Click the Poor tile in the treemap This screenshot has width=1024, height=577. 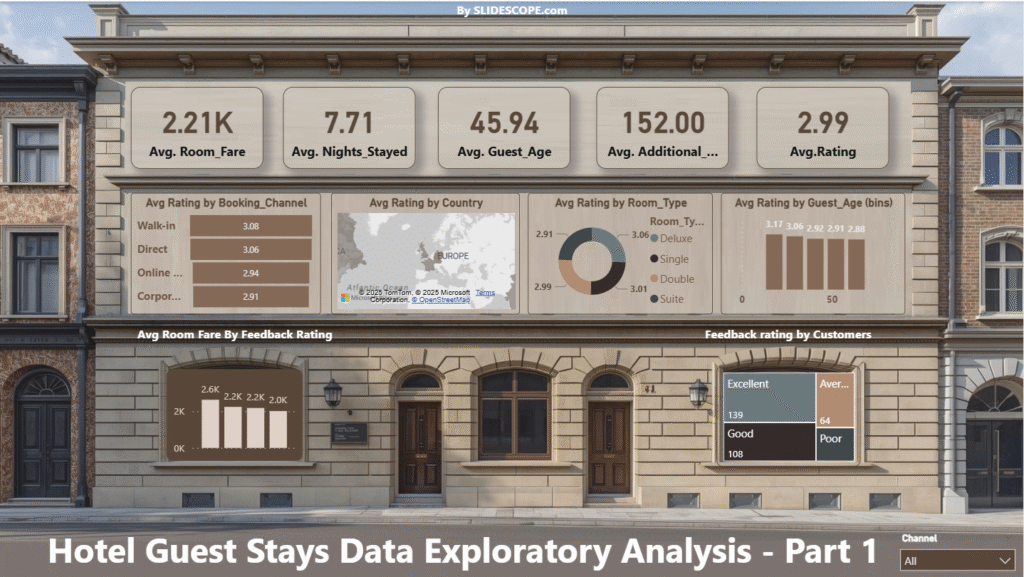(835, 445)
